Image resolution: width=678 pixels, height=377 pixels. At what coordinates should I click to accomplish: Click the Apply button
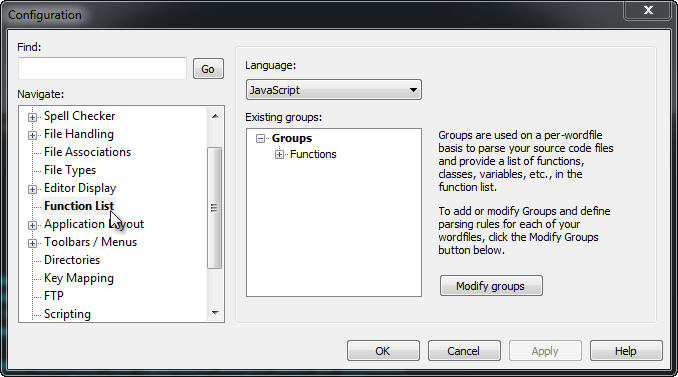[x=545, y=351]
